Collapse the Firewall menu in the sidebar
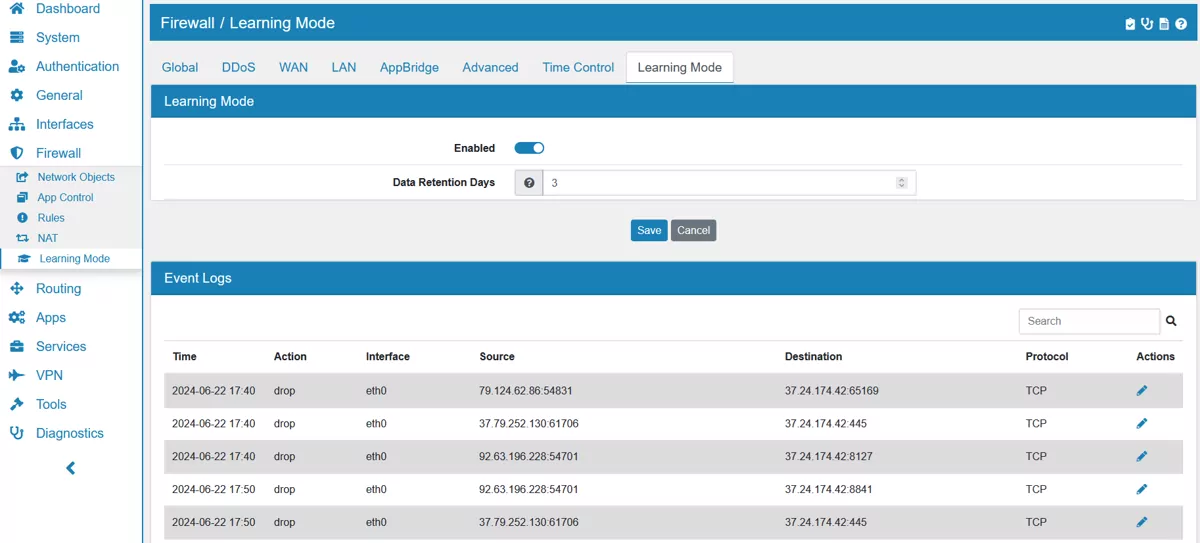The height and width of the screenshot is (543, 1200). tap(58, 153)
